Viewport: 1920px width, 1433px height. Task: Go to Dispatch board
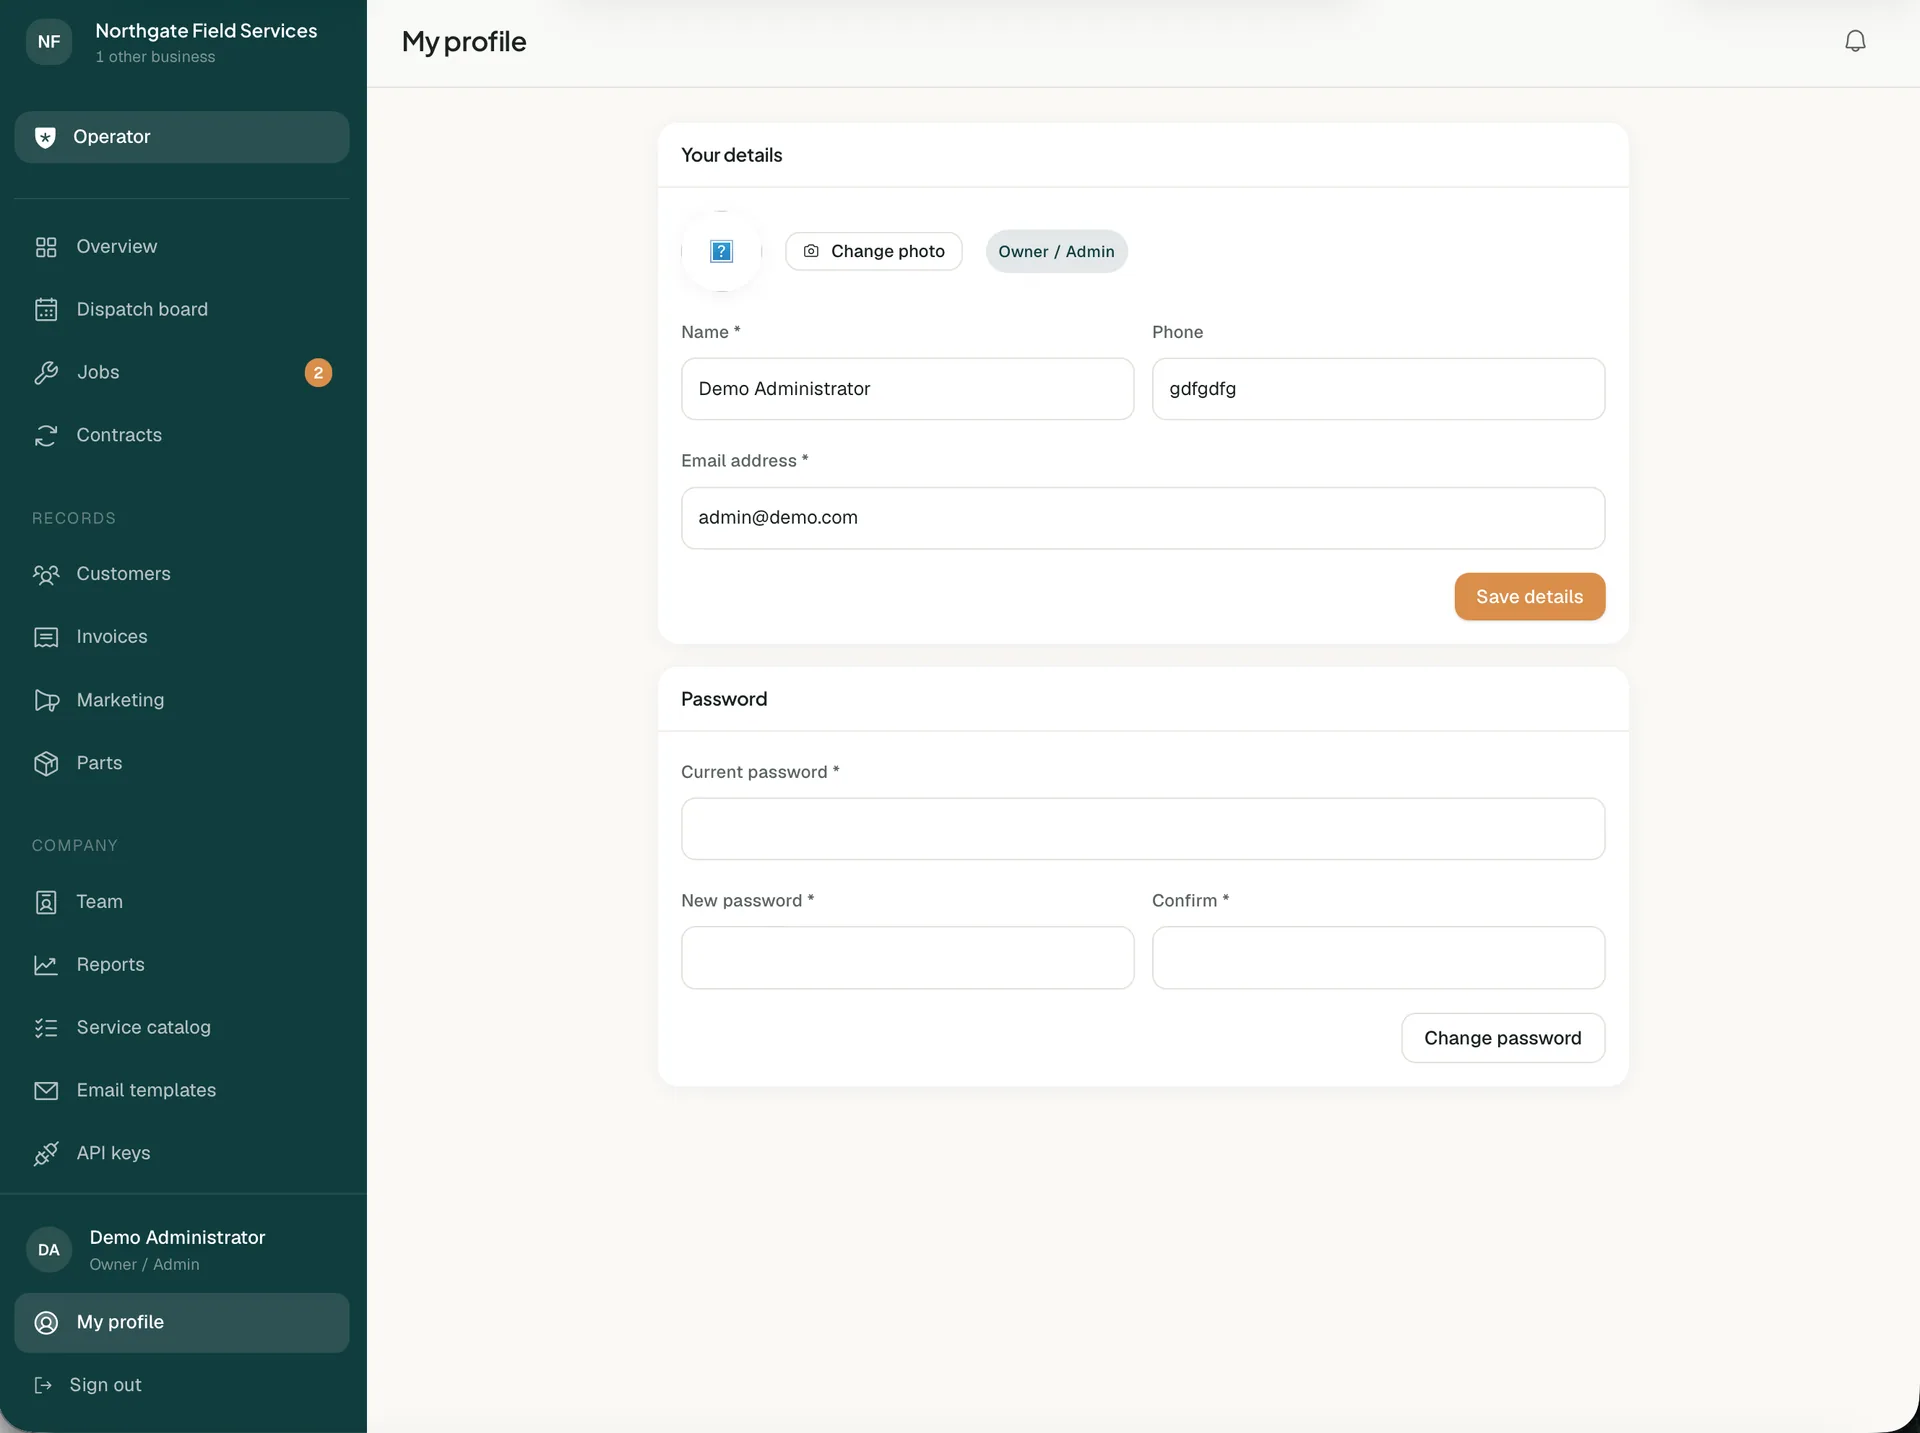coord(182,310)
